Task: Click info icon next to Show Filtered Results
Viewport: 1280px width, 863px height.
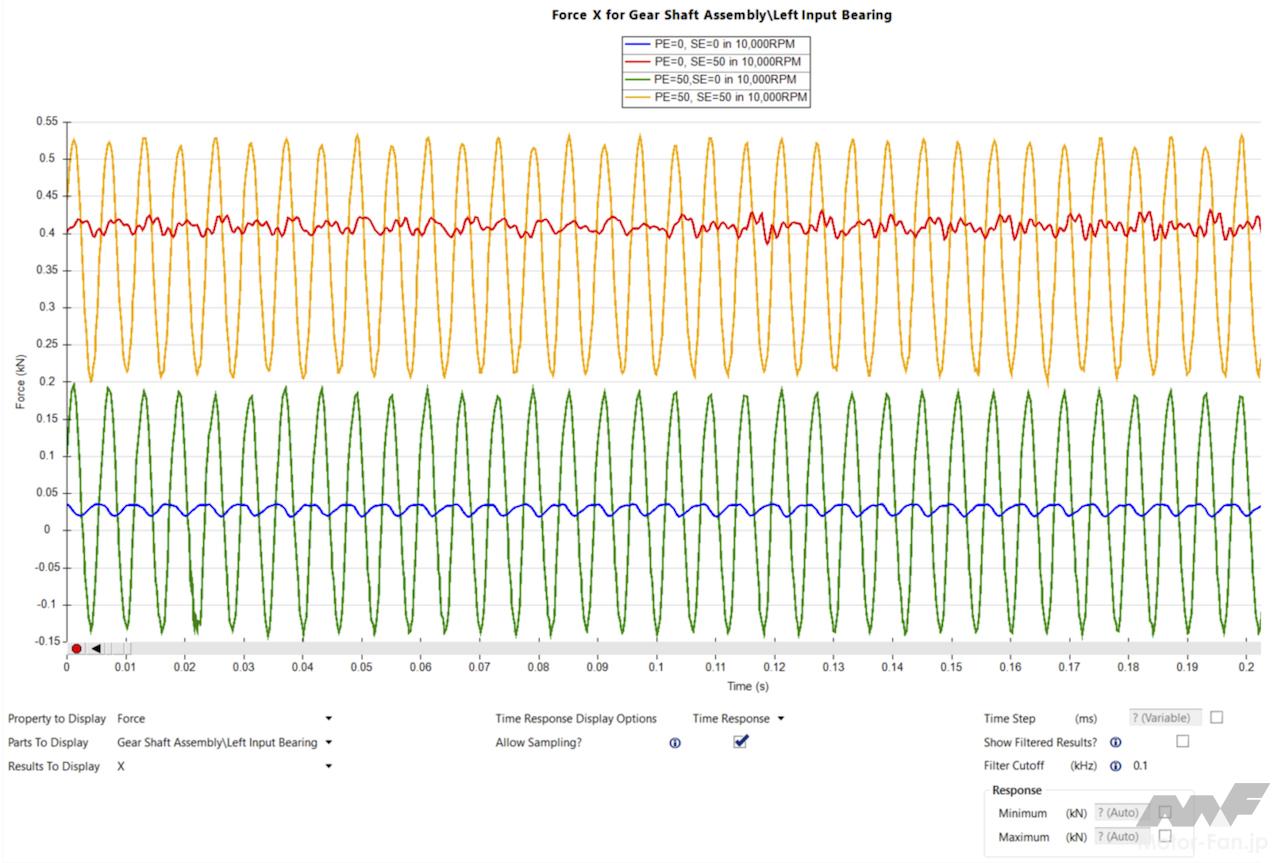Action: [x=1115, y=742]
